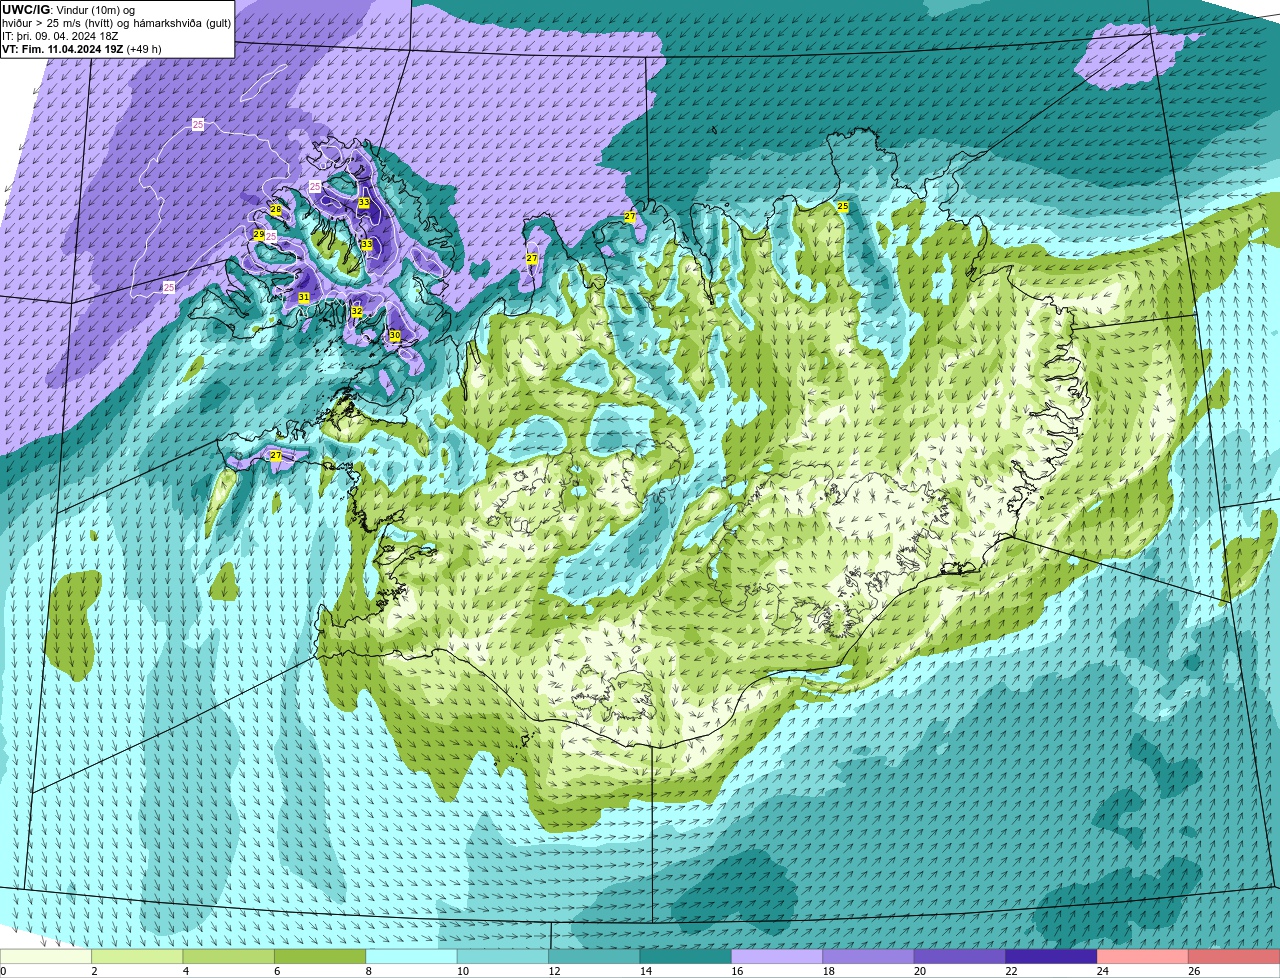The width and height of the screenshot is (1280, 978).
Task: Click the header text 'hviður > 25 m/s (hvítt)'
Action: pyautogui.click(x=59, y=23)
